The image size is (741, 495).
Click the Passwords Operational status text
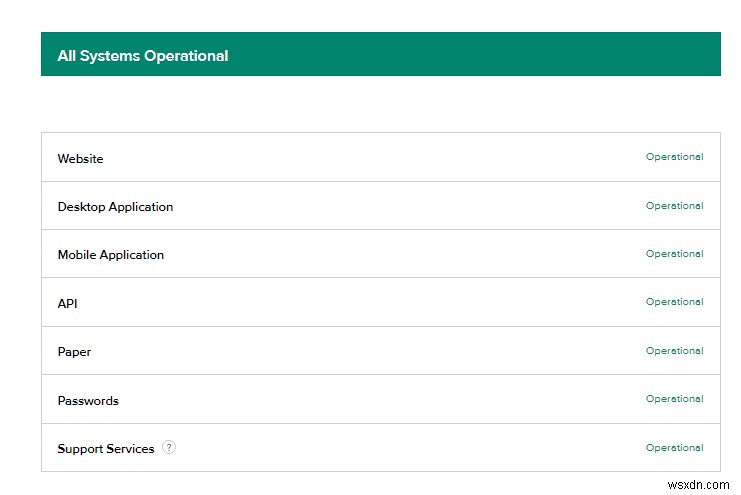pos(674,399)
